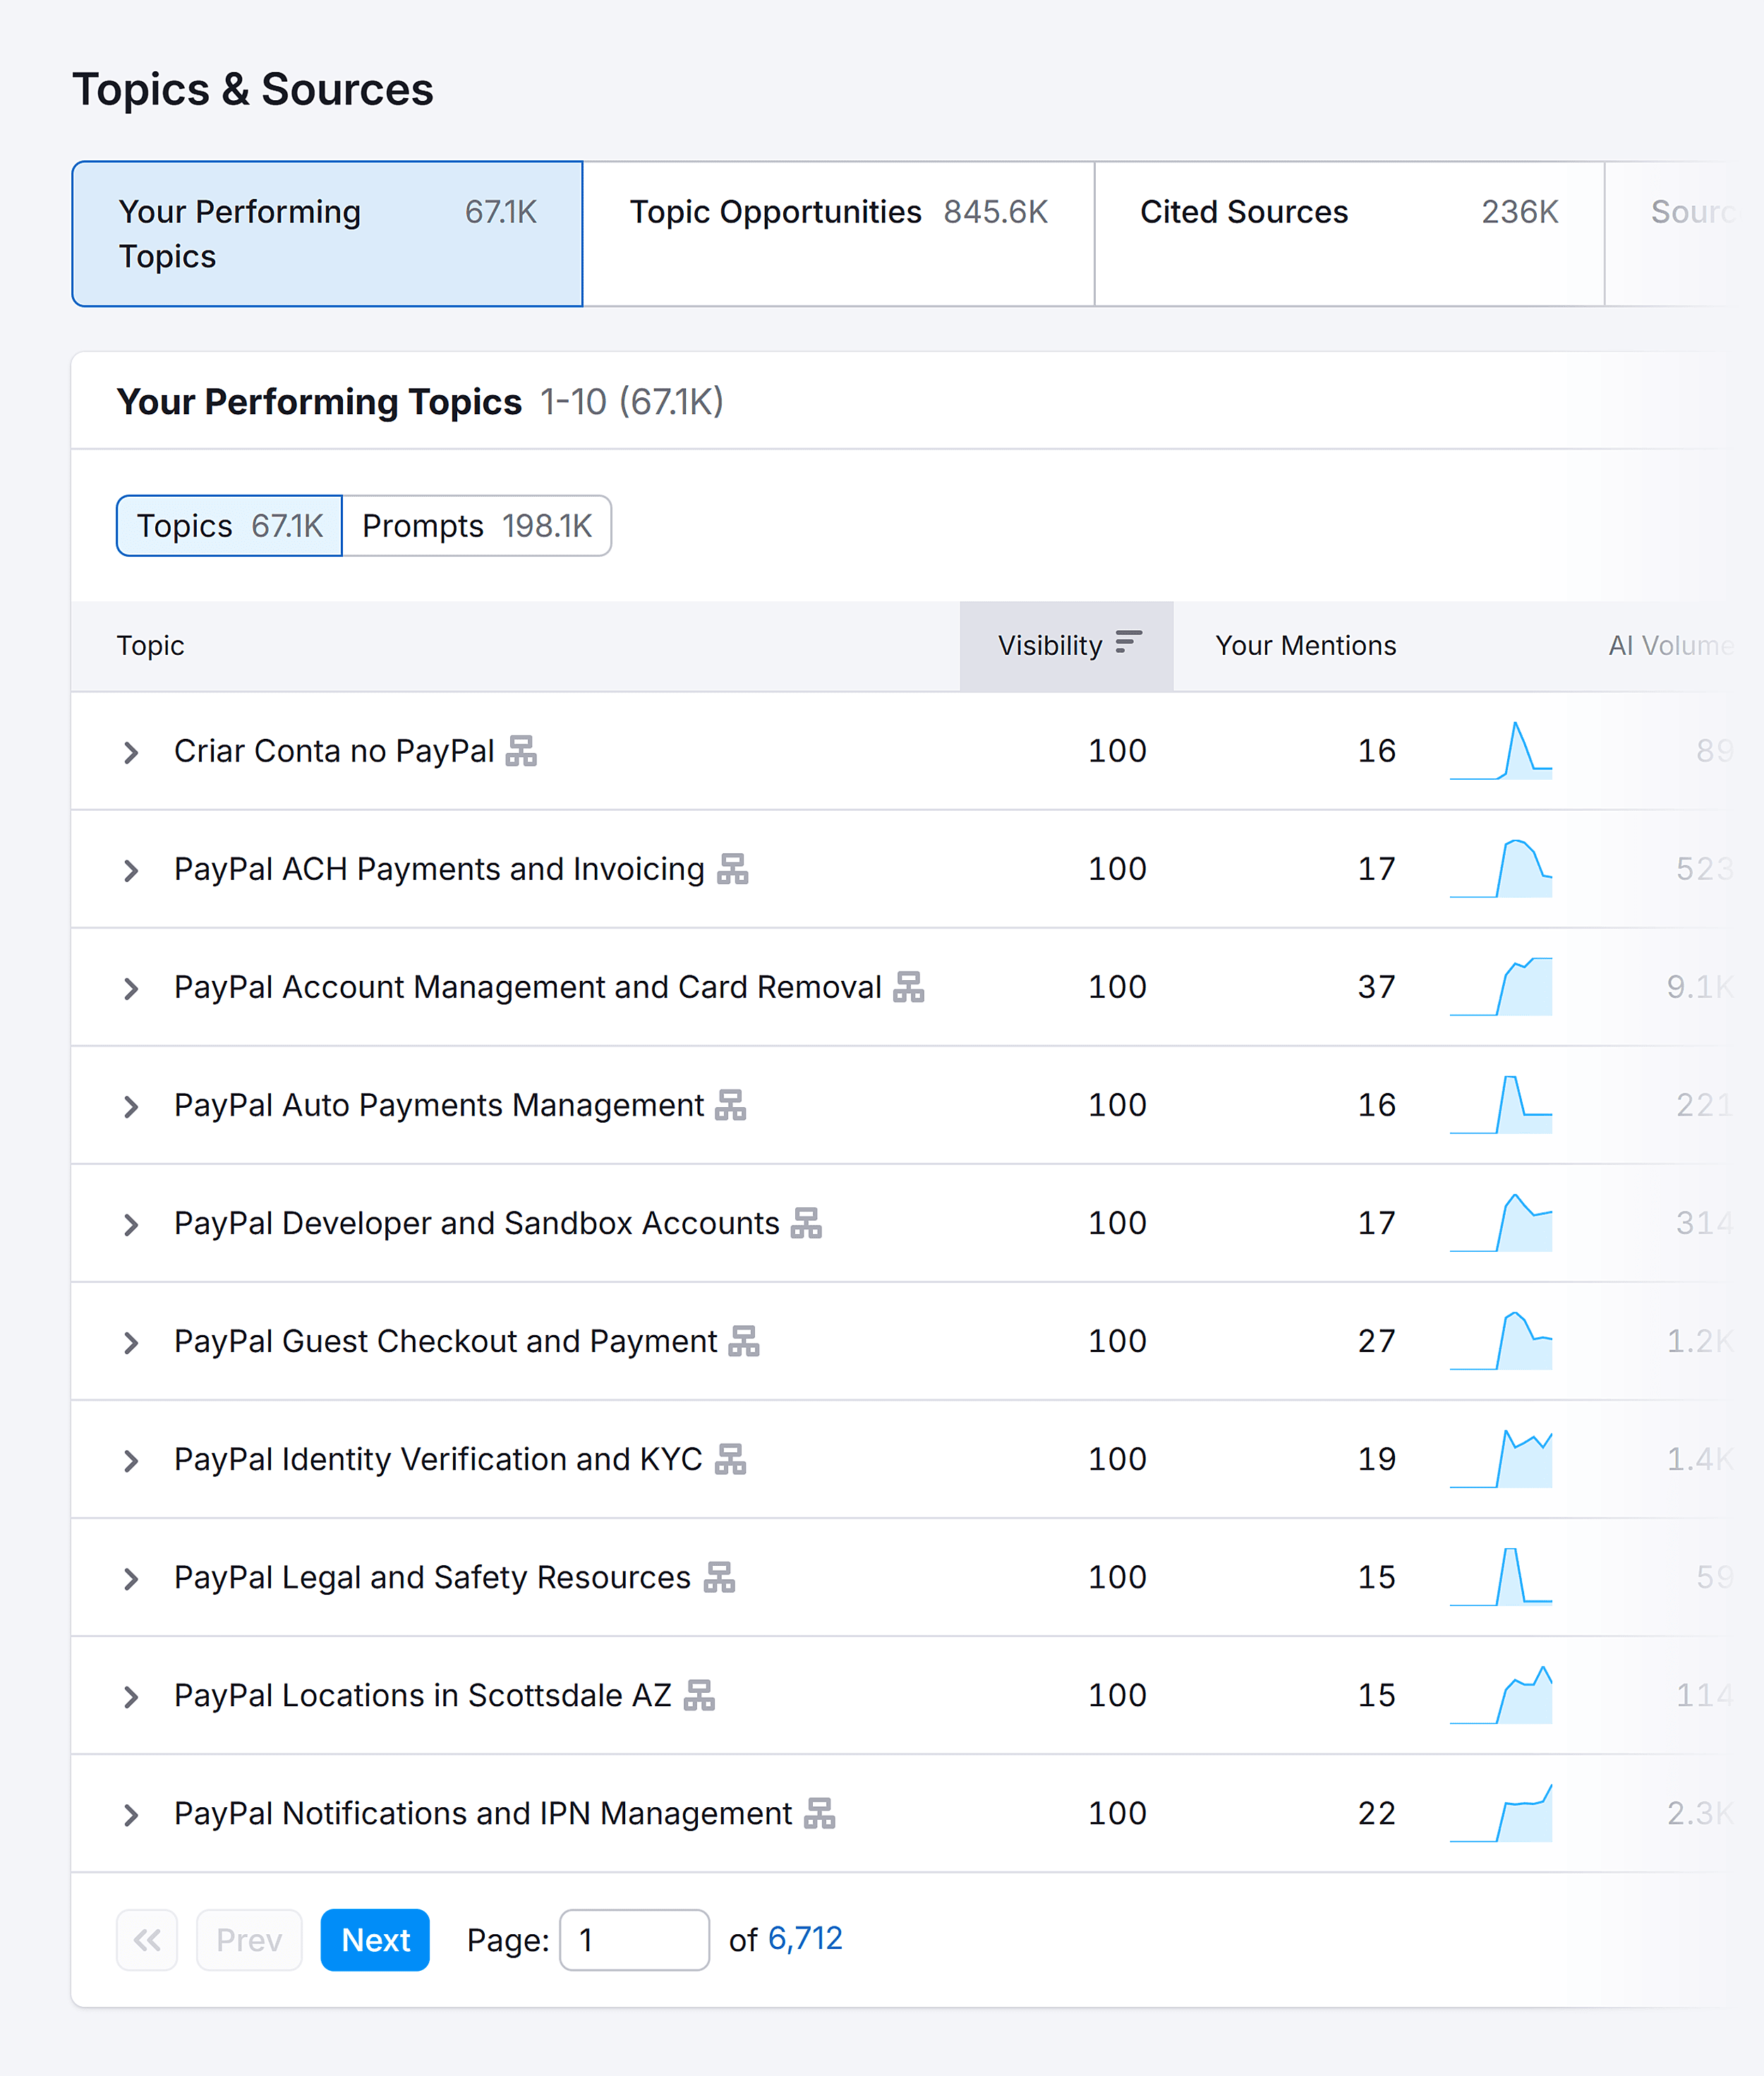Viewport: 1764px width, 2076px height.
Task: Select the Topics view toggle
Action: point(228,526)
